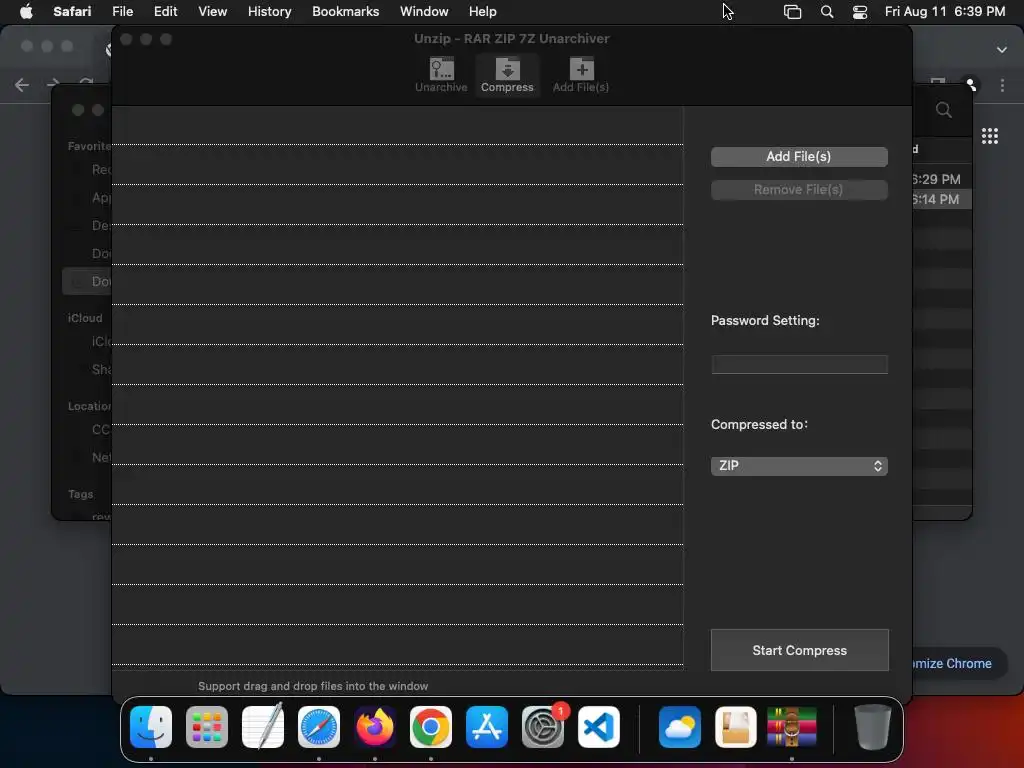Open App Store from the Dock
This screenshot has width=1024, height=768.
[487, 727]
